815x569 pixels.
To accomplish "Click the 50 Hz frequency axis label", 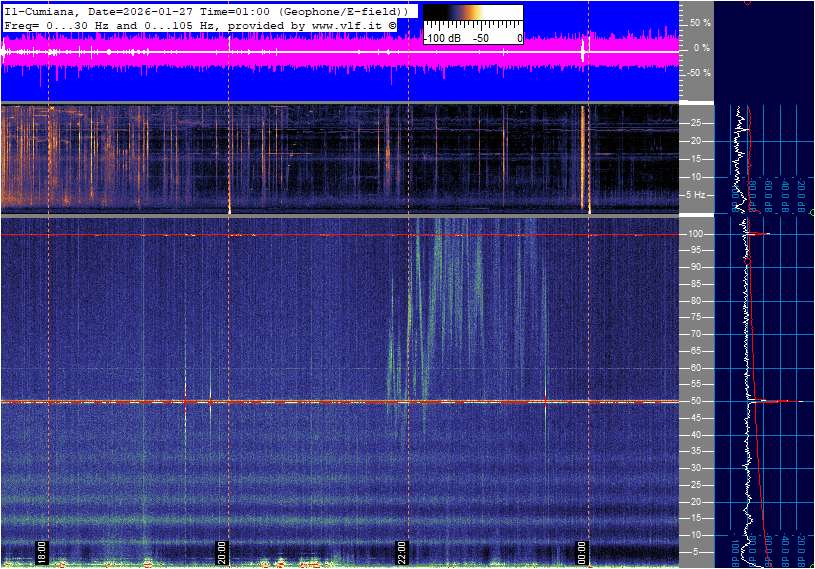I will pos(697,401).
